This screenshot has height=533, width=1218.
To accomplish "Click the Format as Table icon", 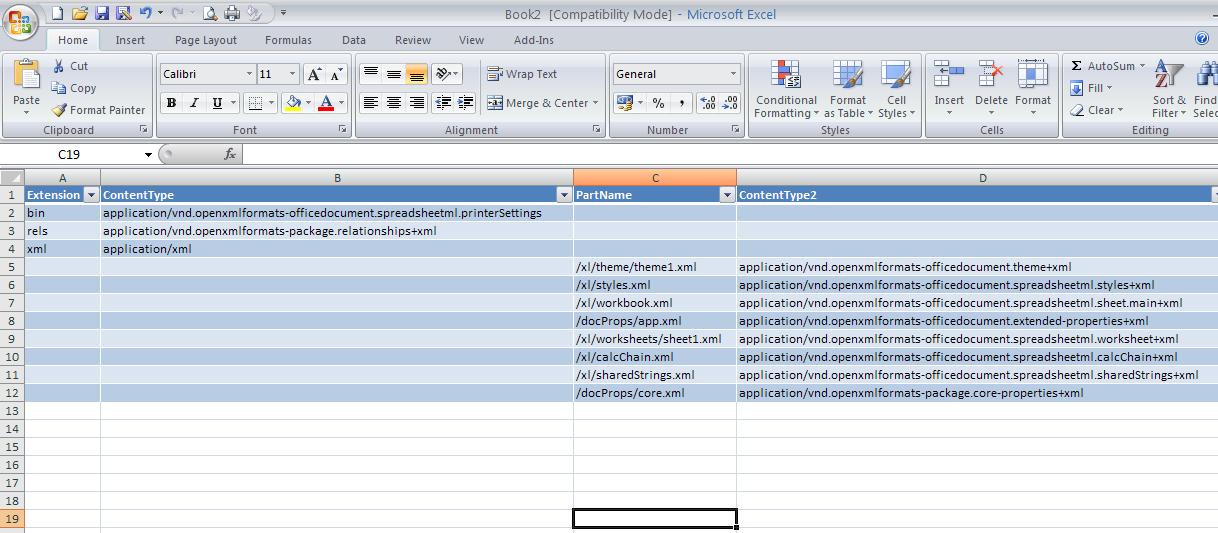I will click(x=847, y=88).
